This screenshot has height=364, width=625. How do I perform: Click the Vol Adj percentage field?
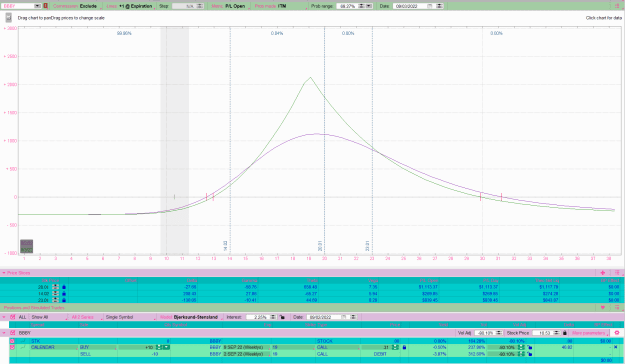[x=485, y=333]
